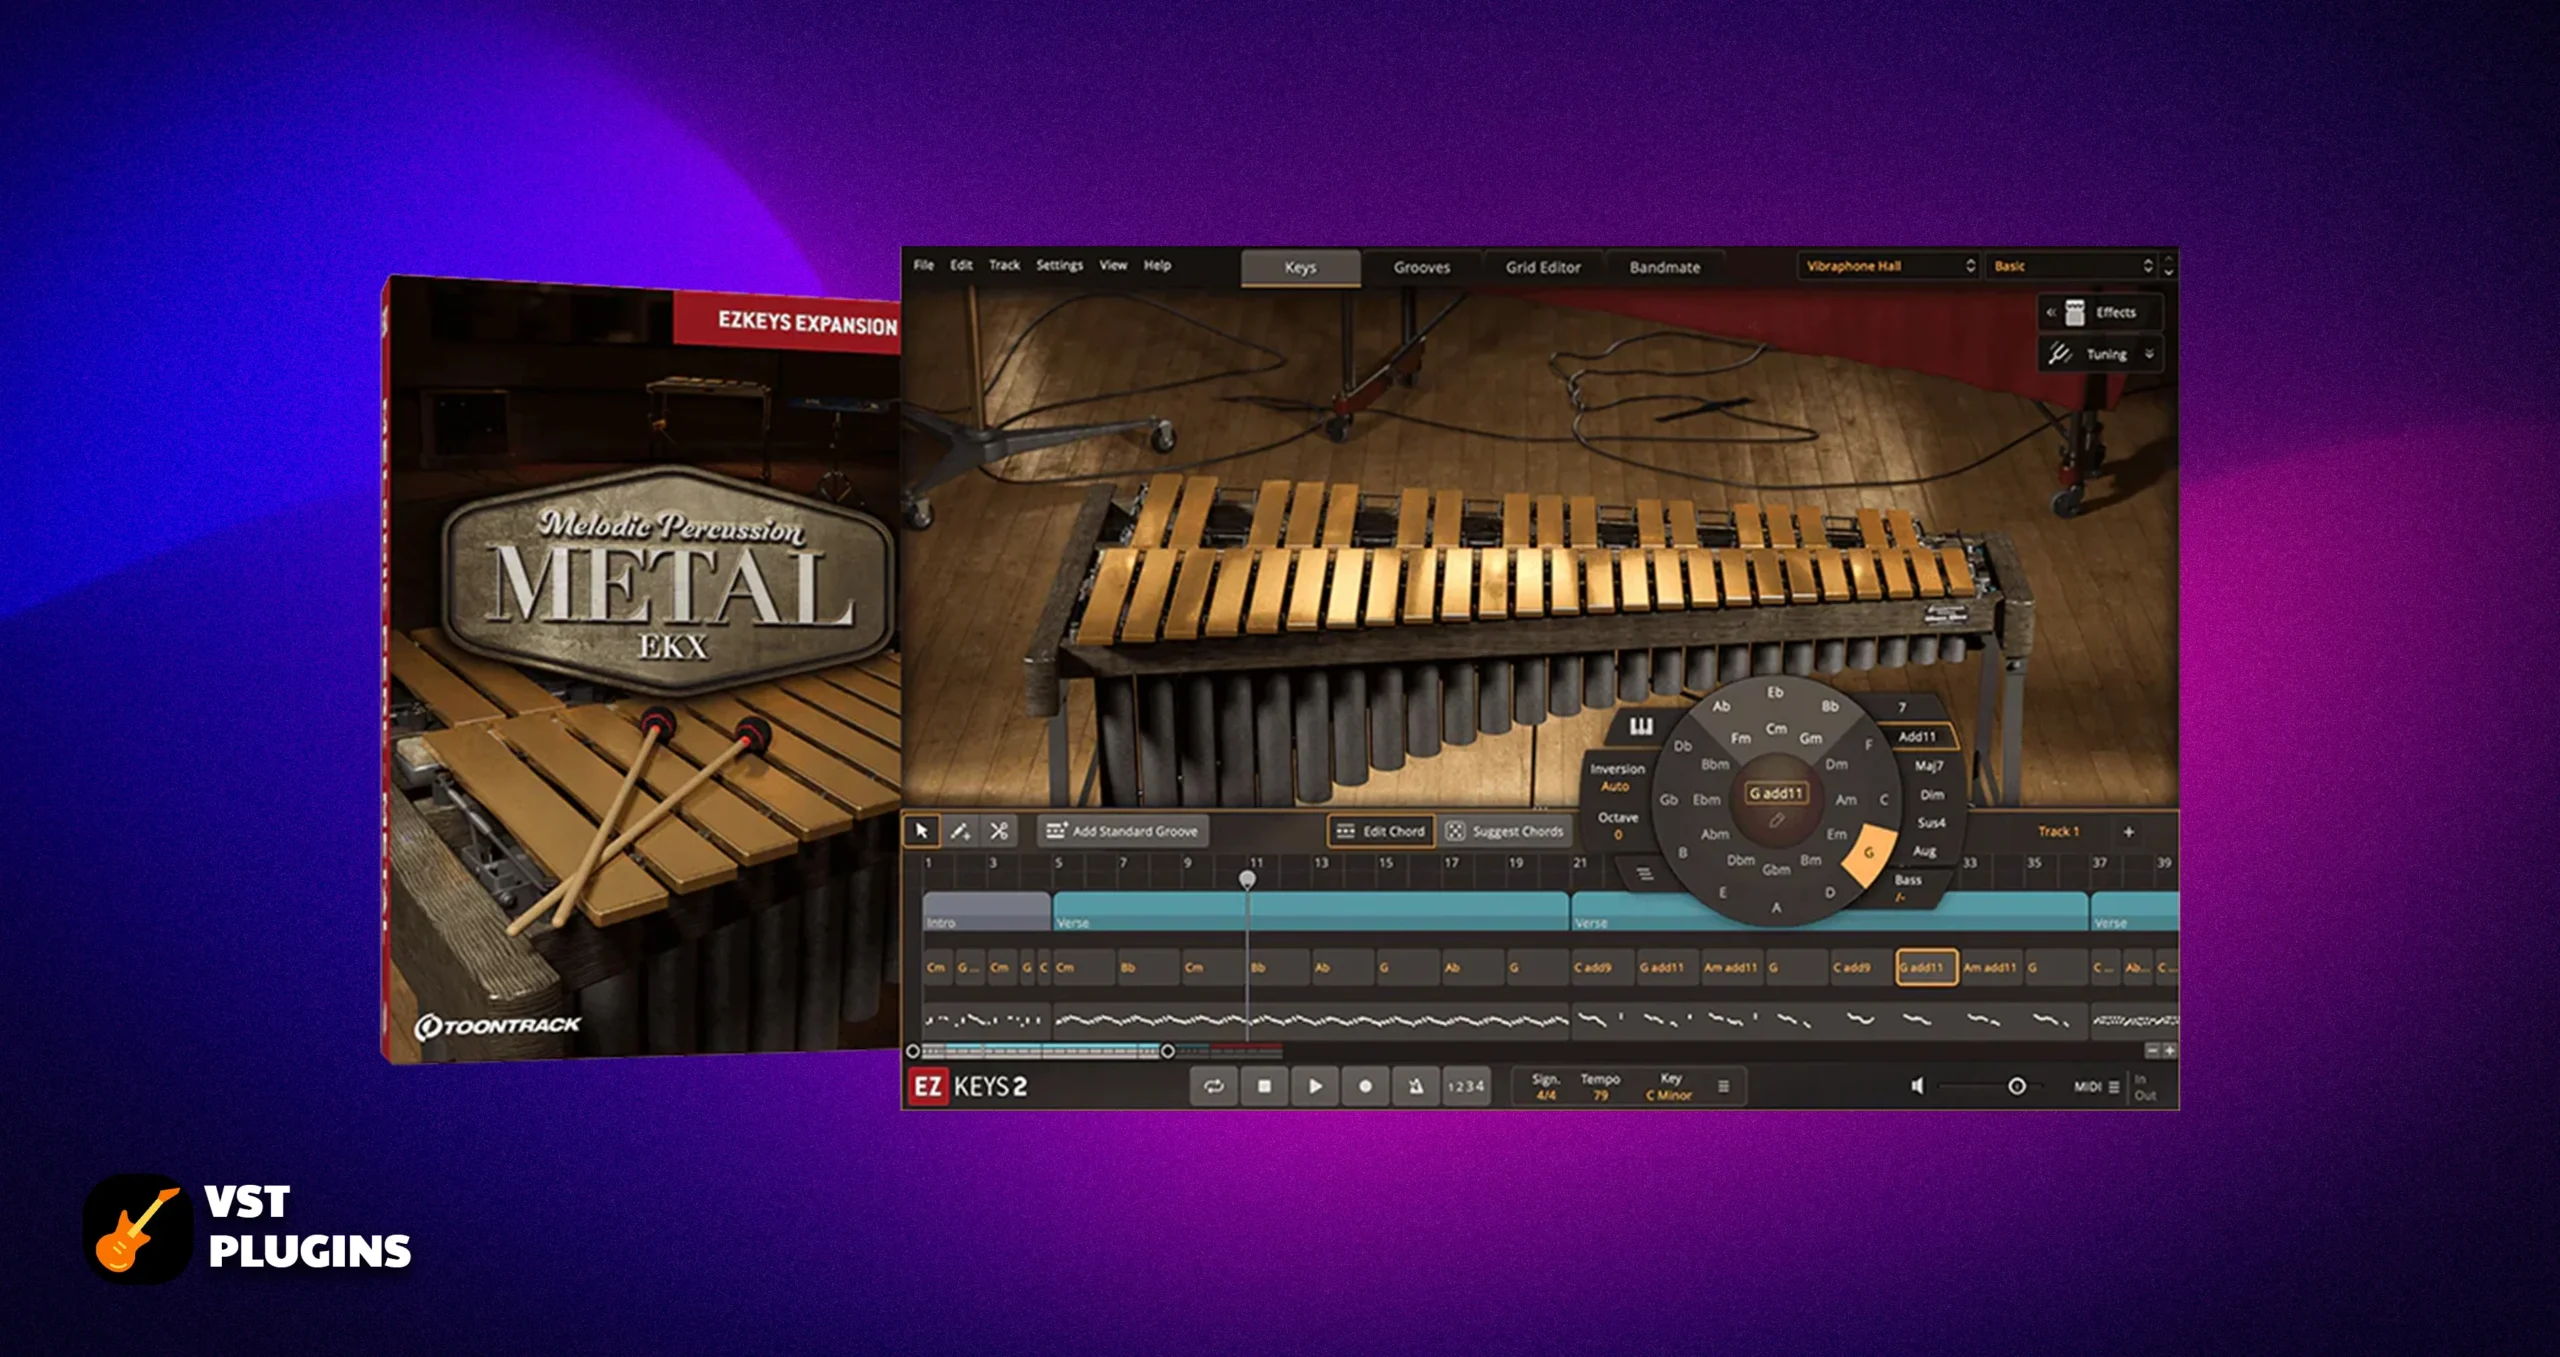The image size is (2560, 1357).
Task: Change the Octave value on chord wheel
Action: (1617, 825)
